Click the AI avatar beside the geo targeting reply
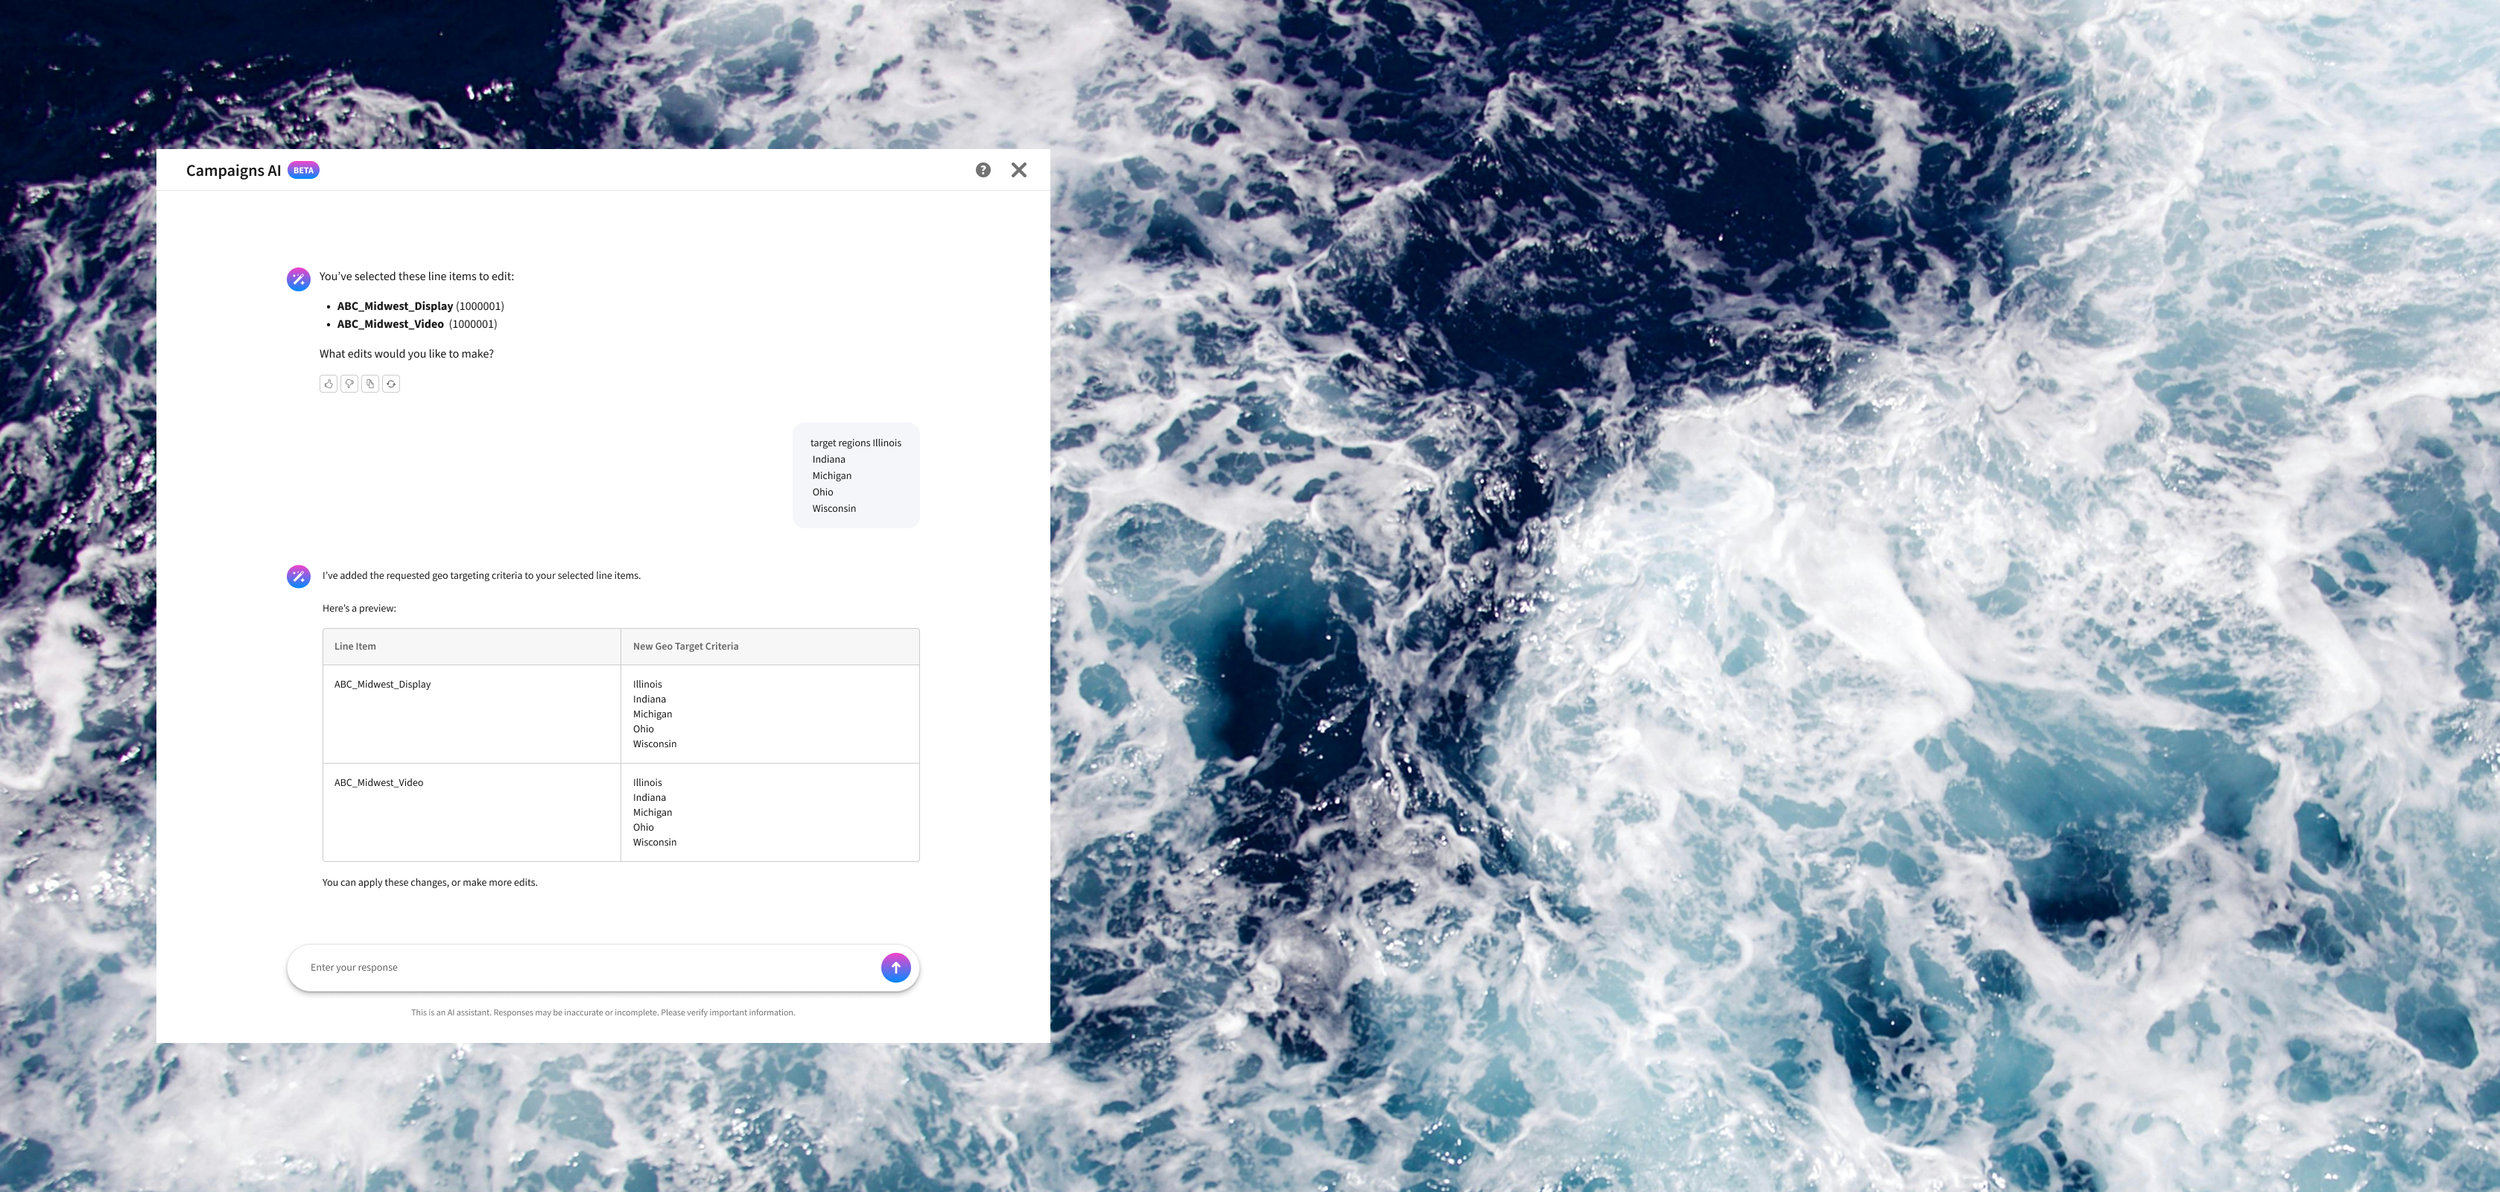Image resolution: width=2500 pixels, height=1192 pixels. point(298,576)
